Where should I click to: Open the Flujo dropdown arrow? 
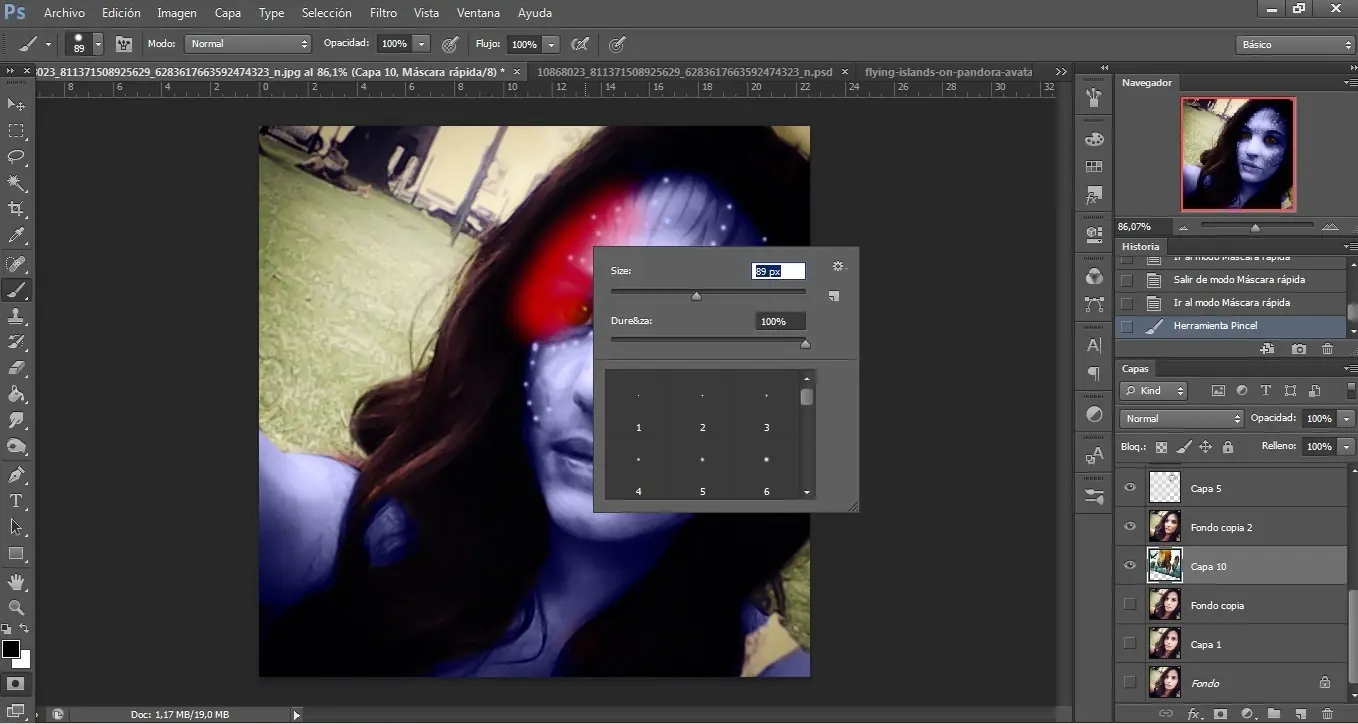[x=551, y=44]
